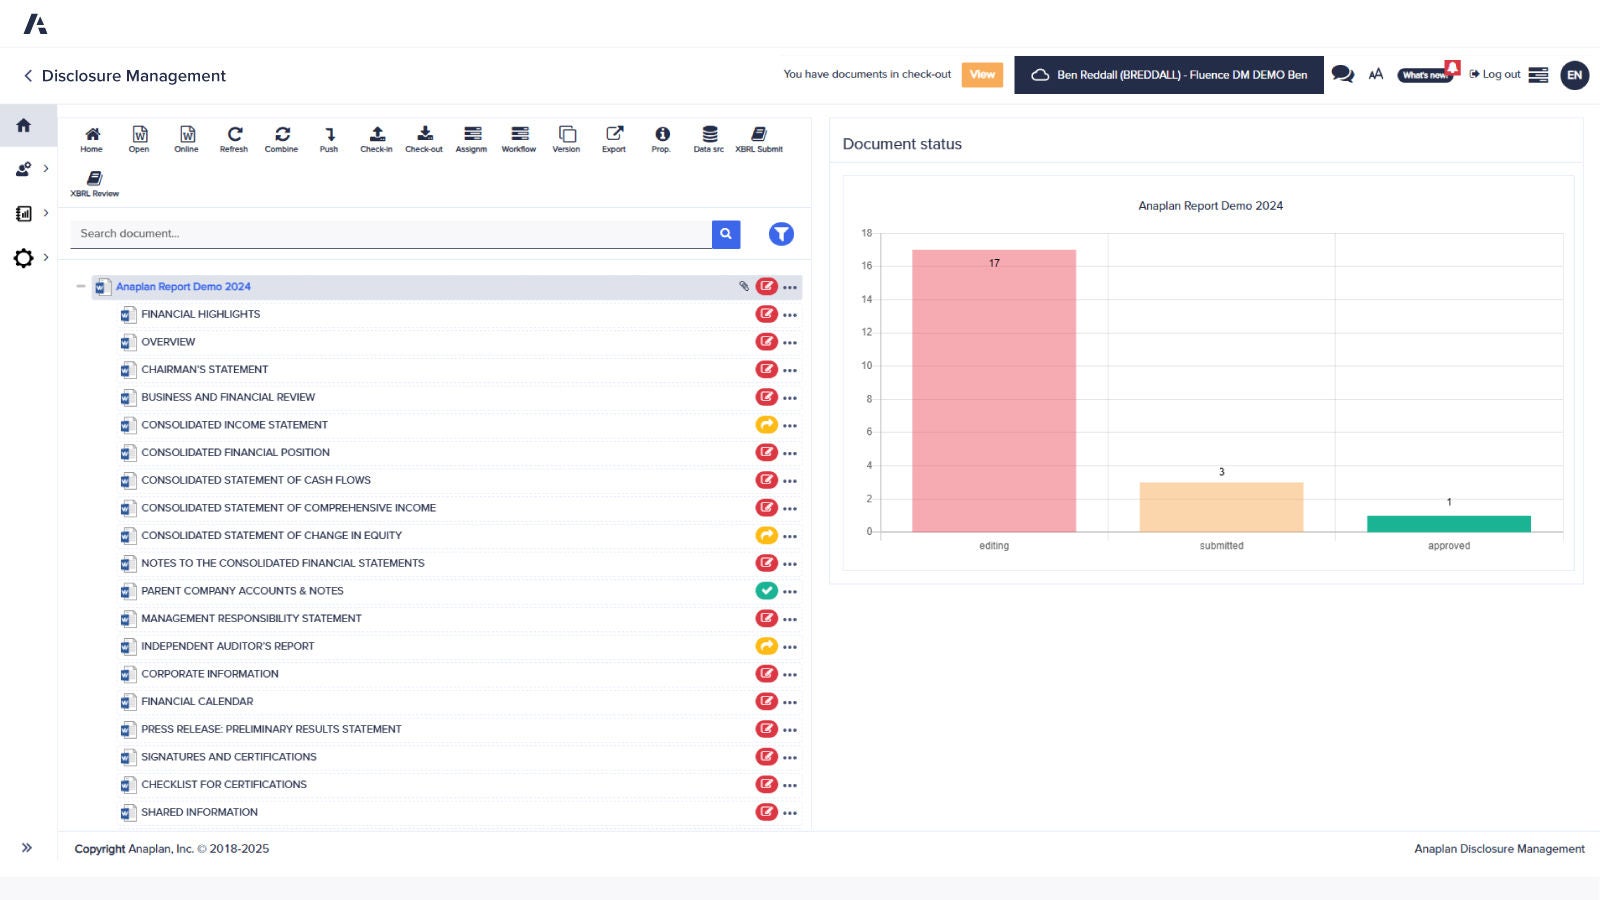This screenshot has width=1600, height=900.
Task: Click the orange status icon on CONSOLIDATED INCOME STATEMENT
Action: (767, 424)
